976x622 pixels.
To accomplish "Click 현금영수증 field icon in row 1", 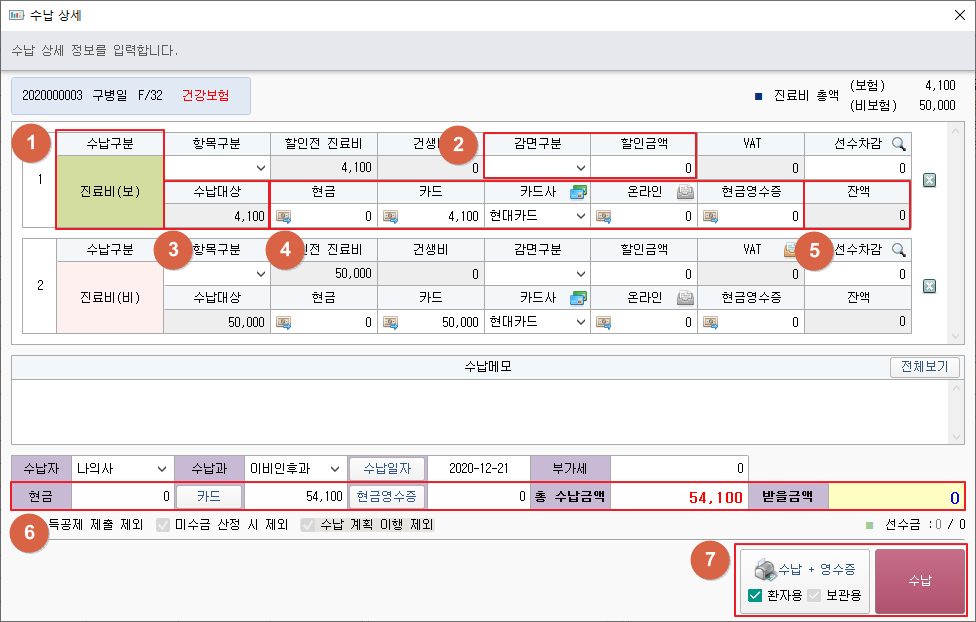I will (710, 215).
